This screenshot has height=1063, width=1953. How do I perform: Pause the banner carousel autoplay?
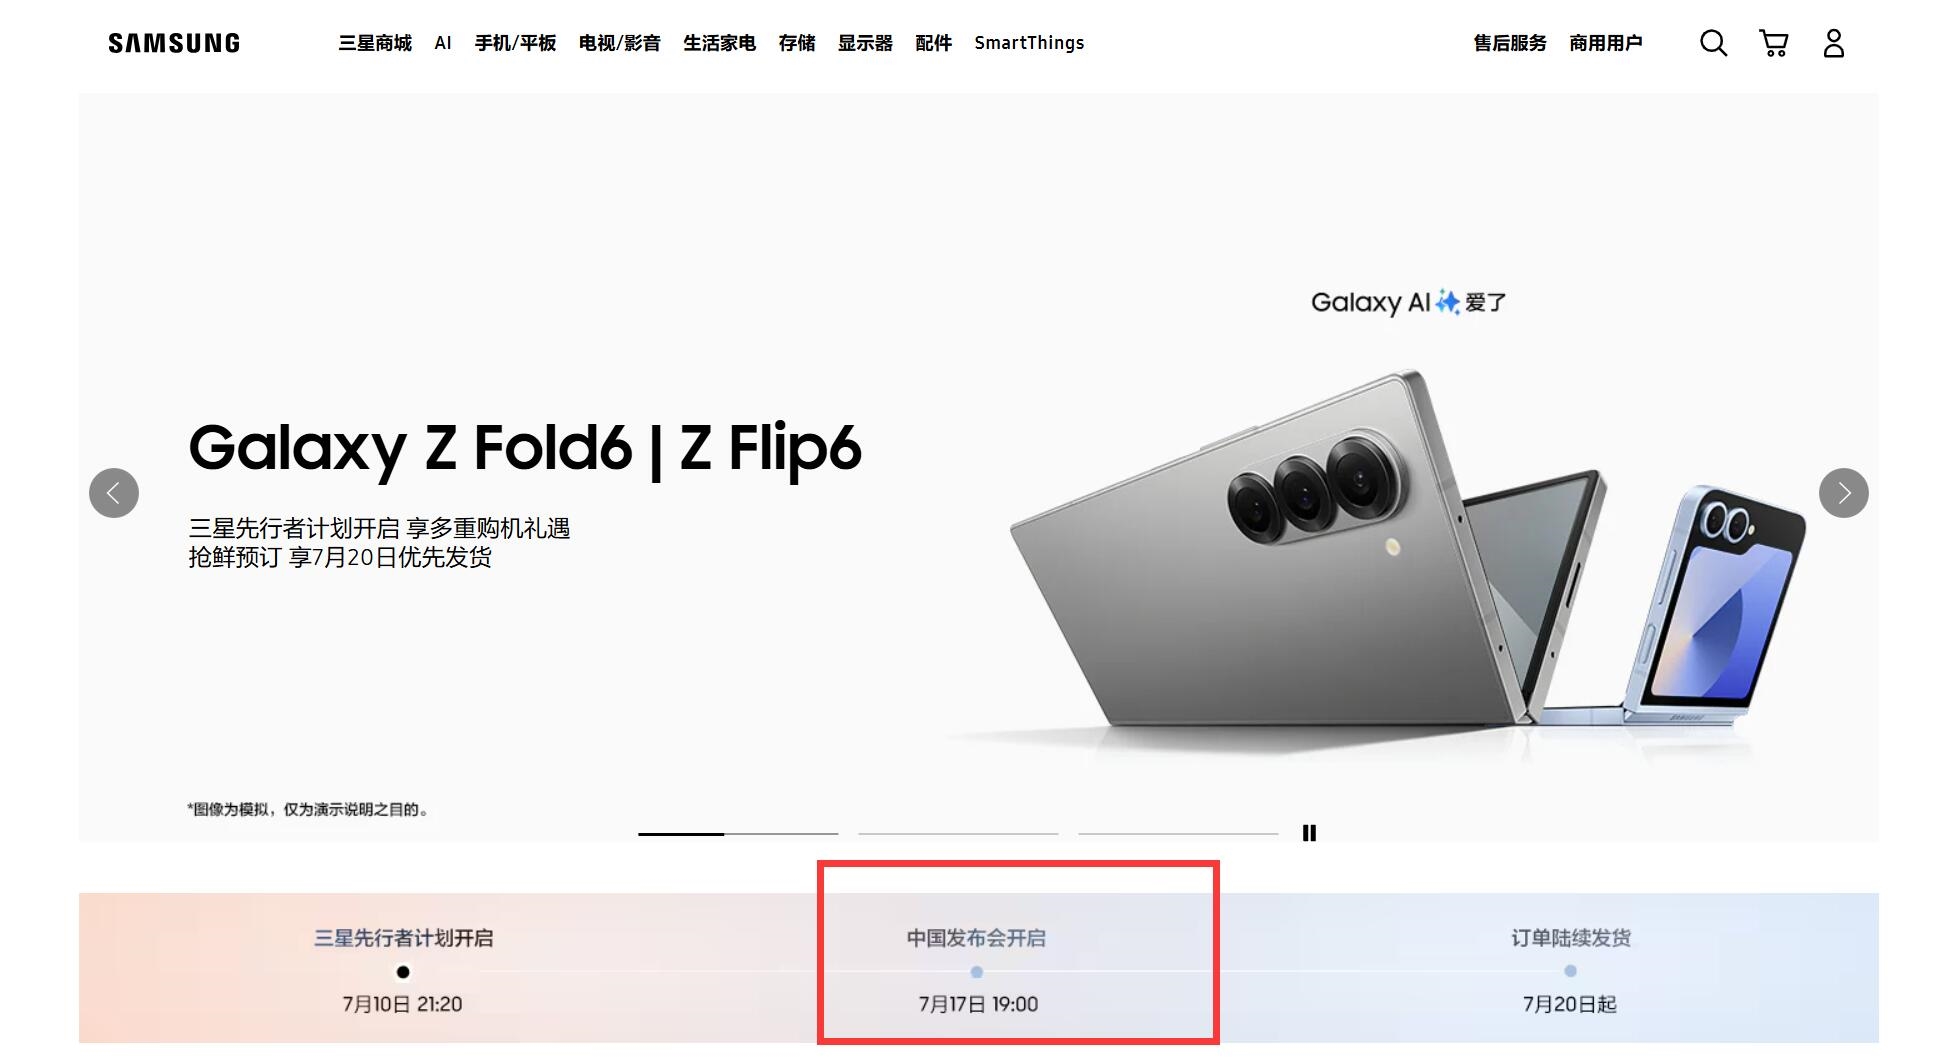pyautogui.click(x=1309, y=833)
